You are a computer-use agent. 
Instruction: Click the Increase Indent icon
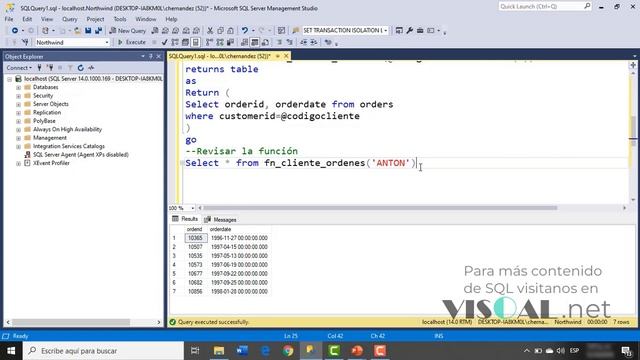[314, 42]
